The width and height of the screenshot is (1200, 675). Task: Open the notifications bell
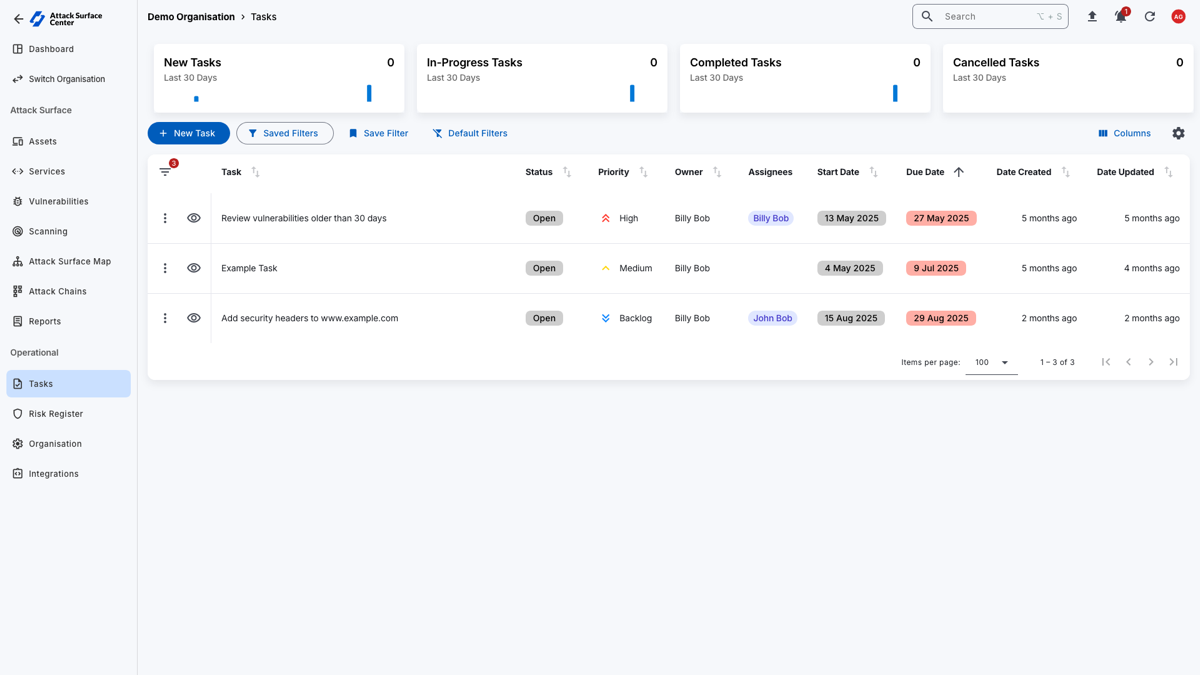coord(1120,16)
